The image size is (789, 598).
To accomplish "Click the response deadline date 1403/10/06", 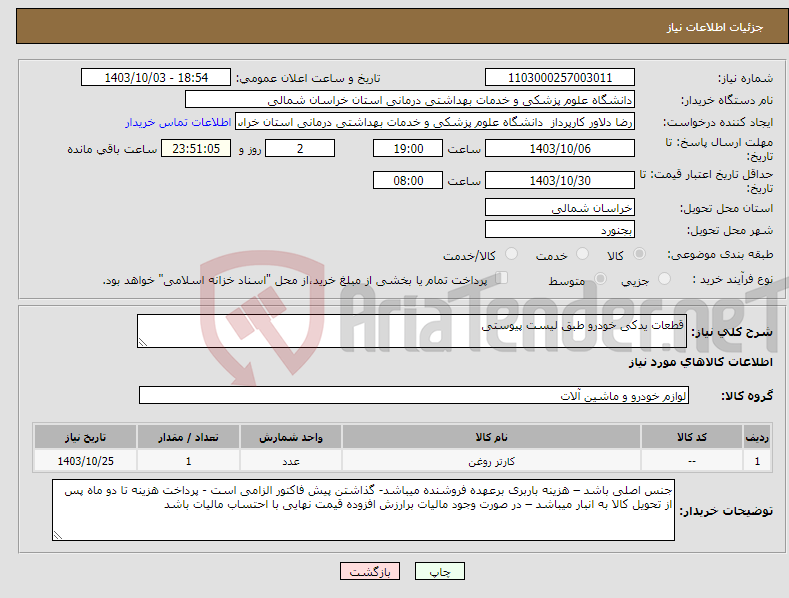I will click(560, 148).
